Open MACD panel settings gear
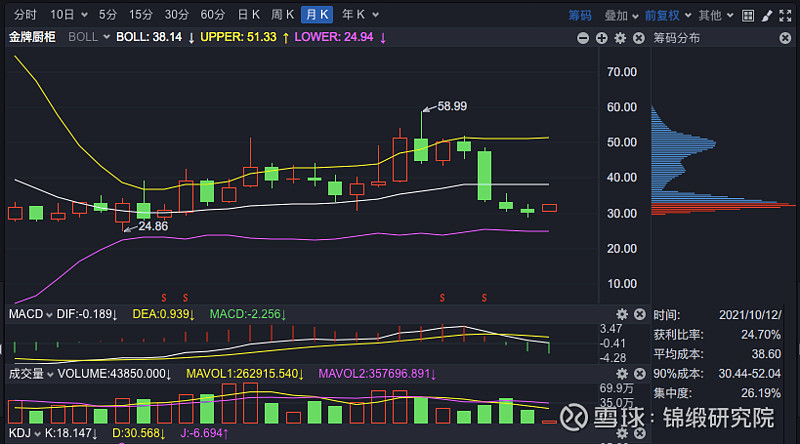The height and width of the screenshot is (444, 800). point(621,315)
